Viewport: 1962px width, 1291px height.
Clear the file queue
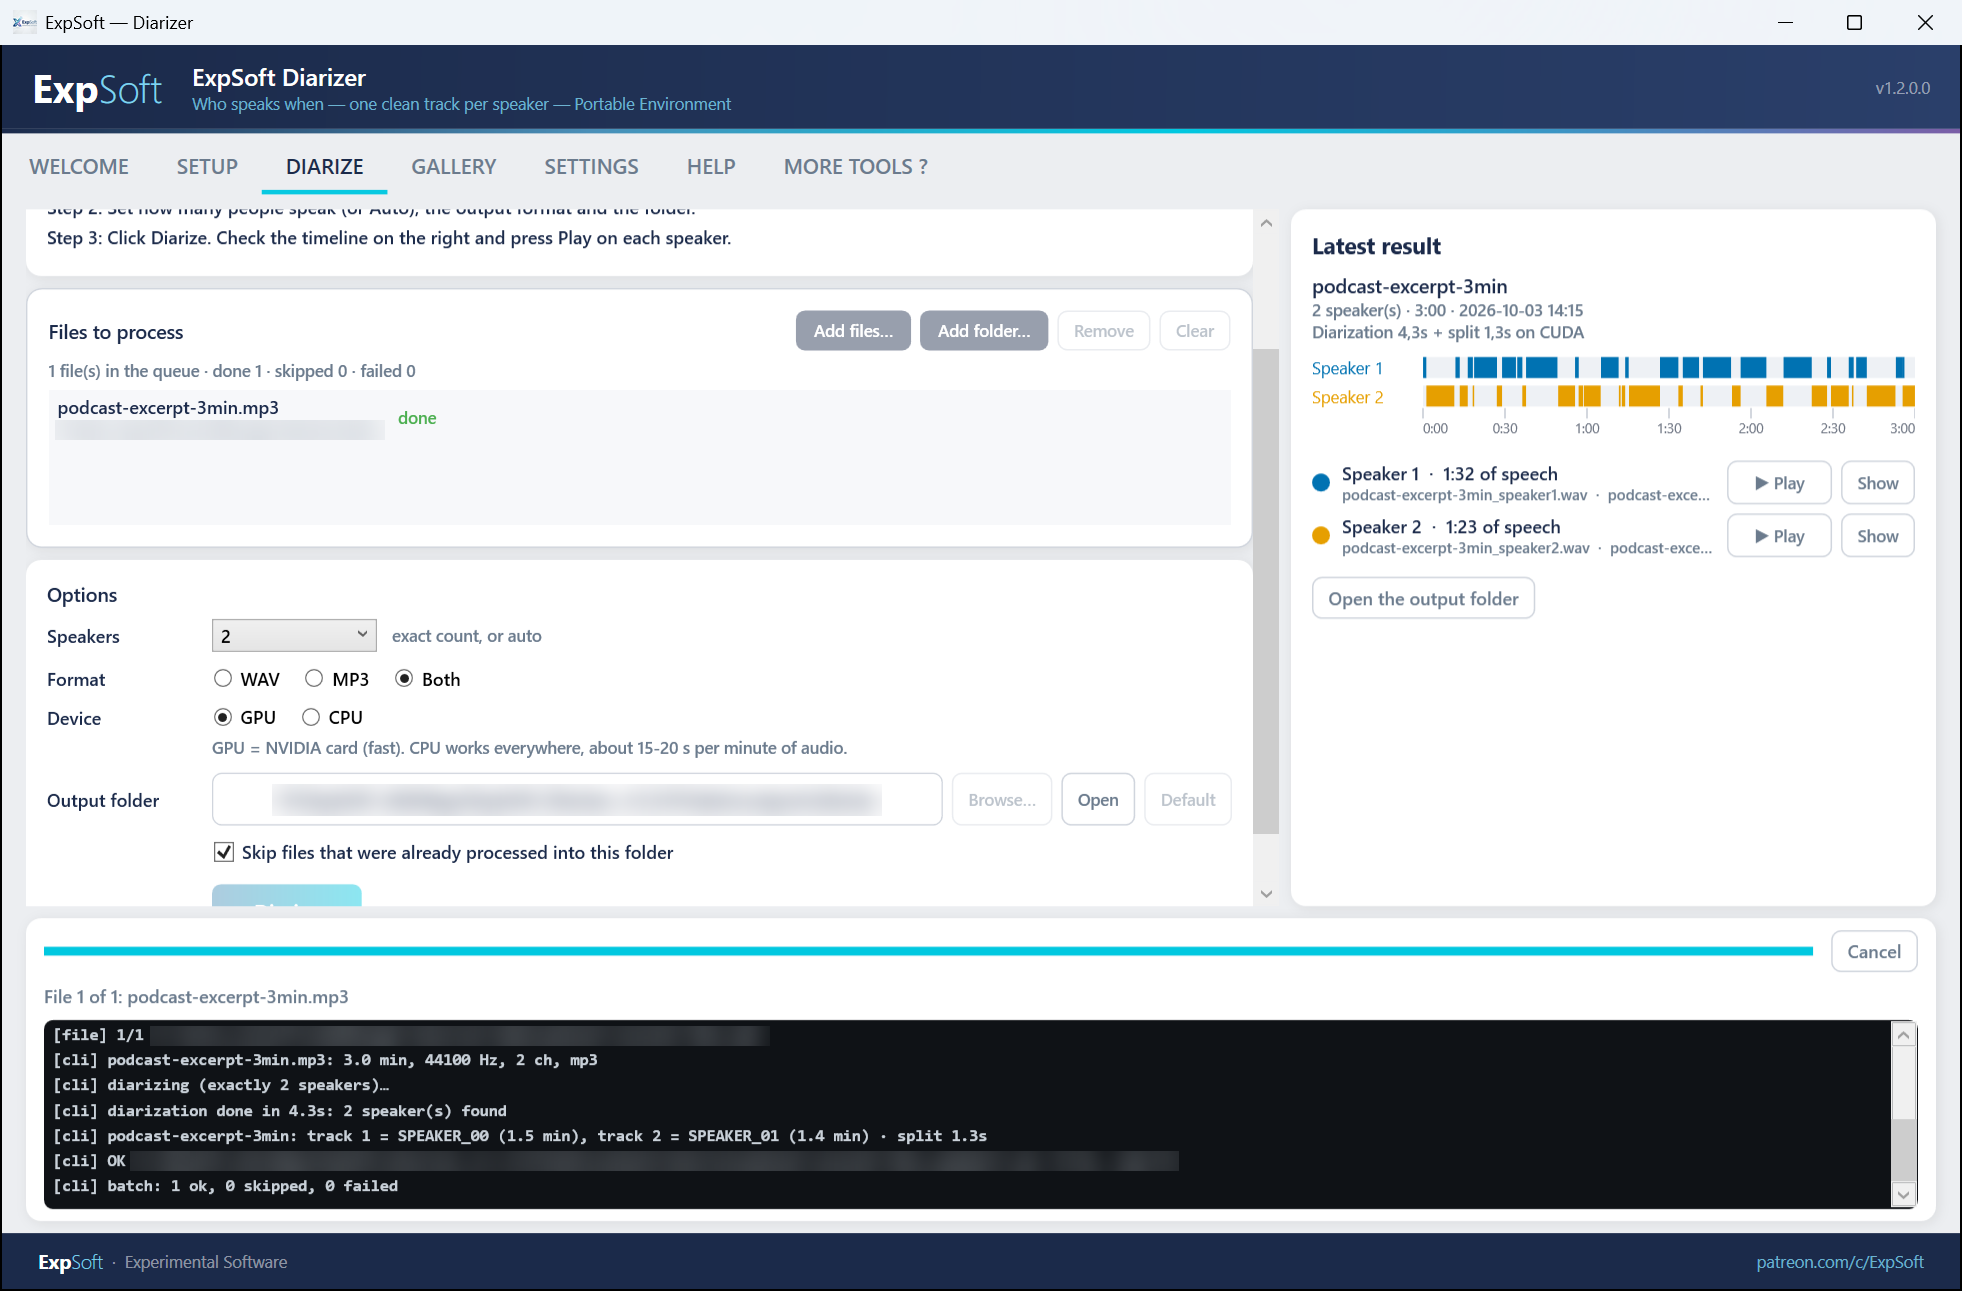[1195, 331]
